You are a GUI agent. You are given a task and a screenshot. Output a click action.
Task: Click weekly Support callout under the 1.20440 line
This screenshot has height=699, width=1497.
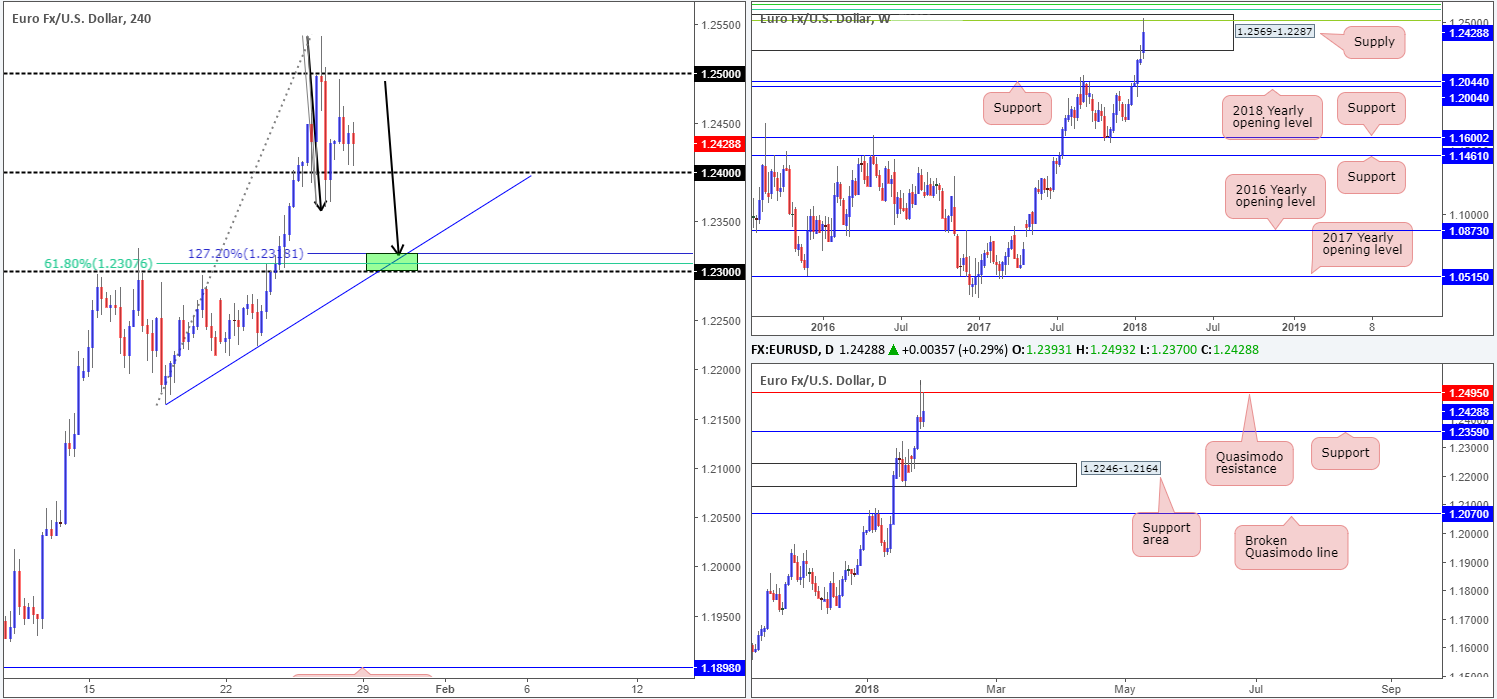[x=1017, y=107]
